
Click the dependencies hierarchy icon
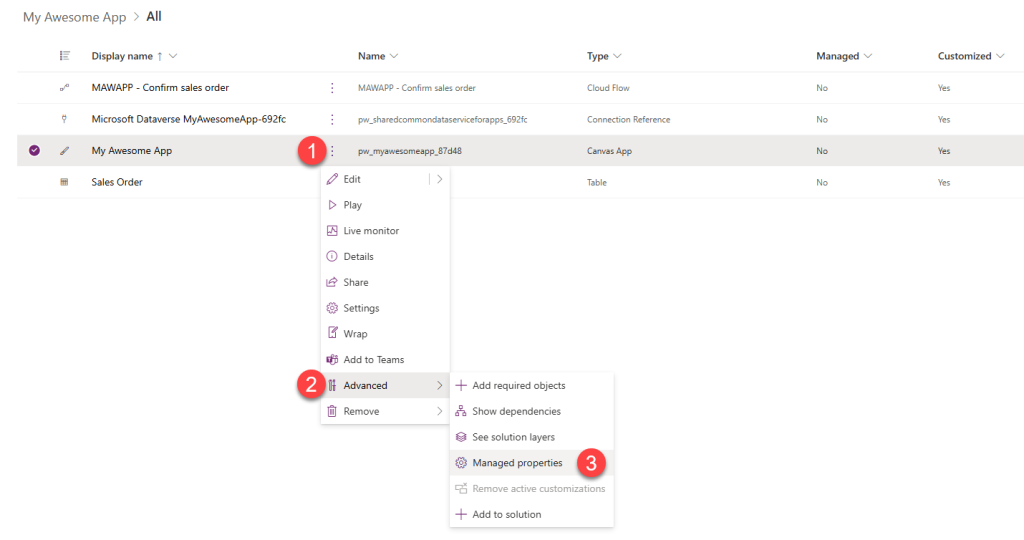(461, 411)
